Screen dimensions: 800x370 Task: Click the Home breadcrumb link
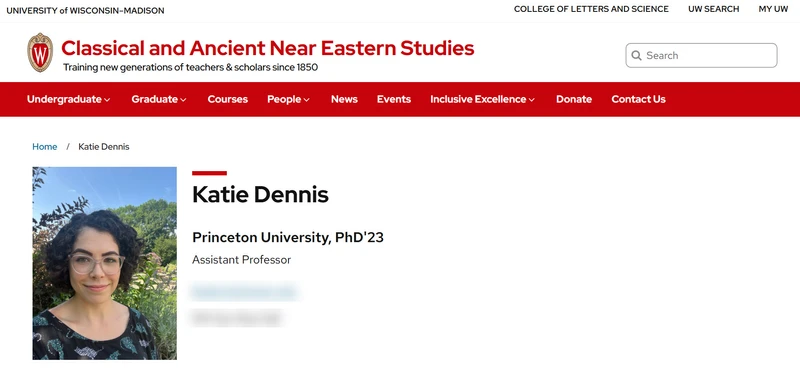(x=44, y=146)
